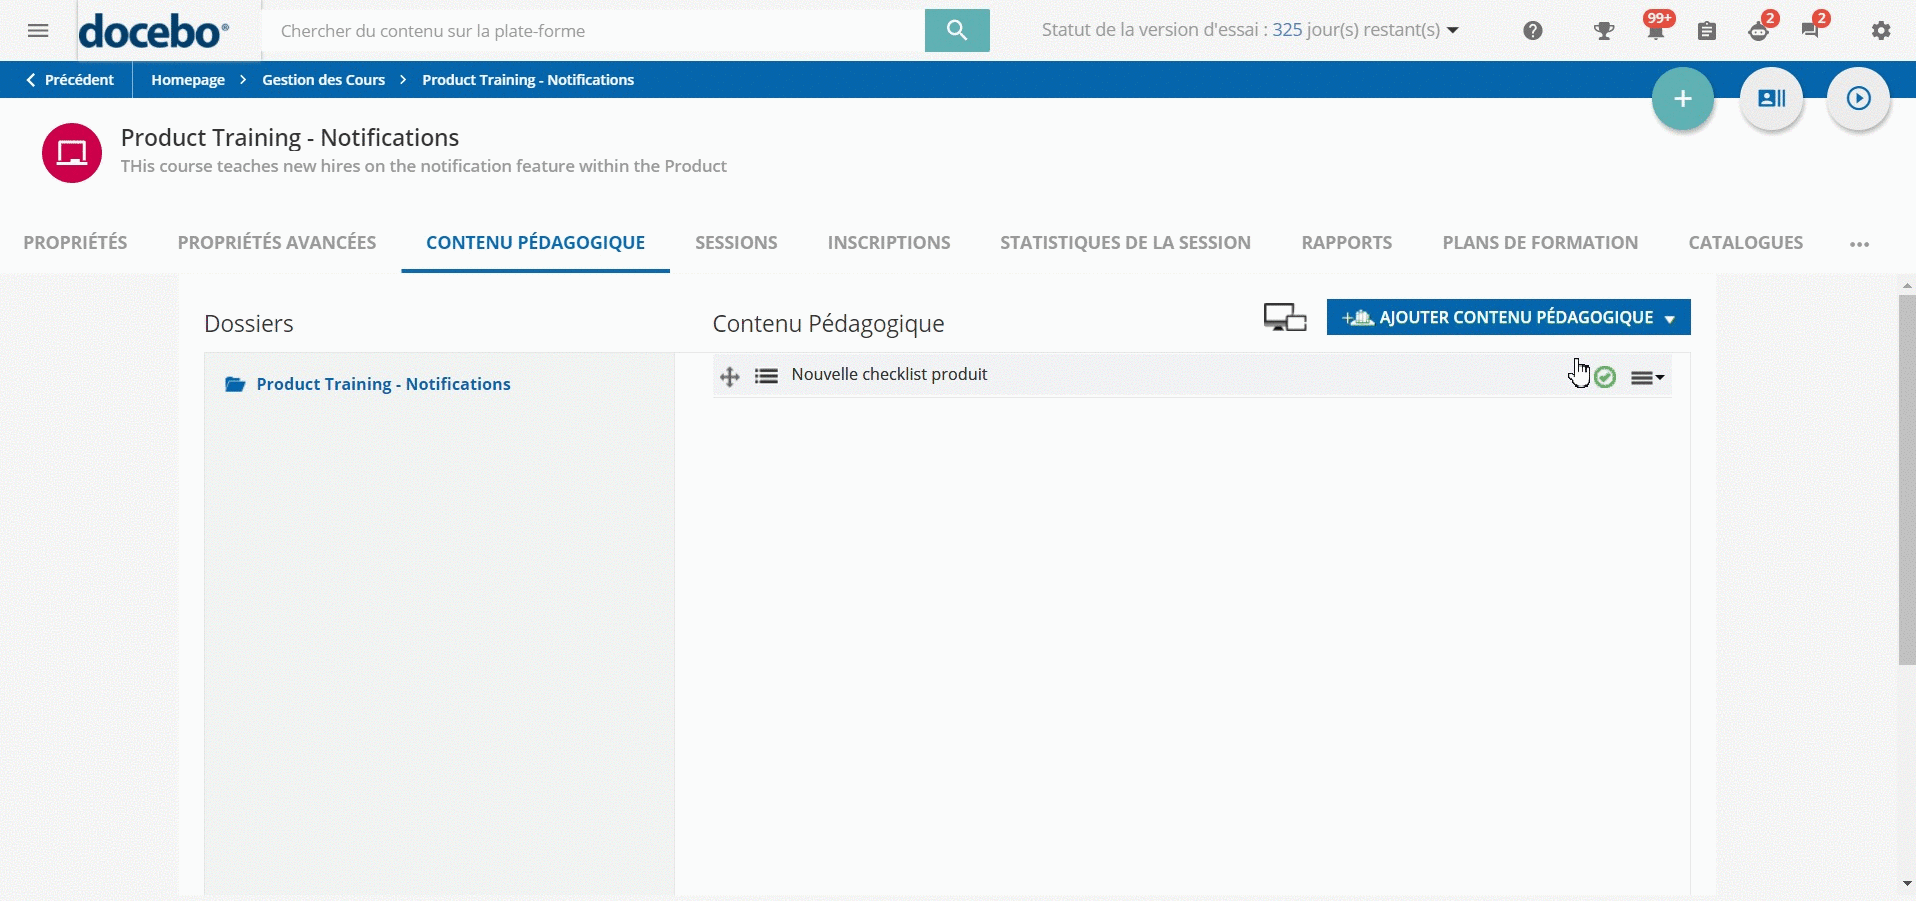Switch to the Sessions tab
This screenshot has width=1916, height=901.
[736, 242]
